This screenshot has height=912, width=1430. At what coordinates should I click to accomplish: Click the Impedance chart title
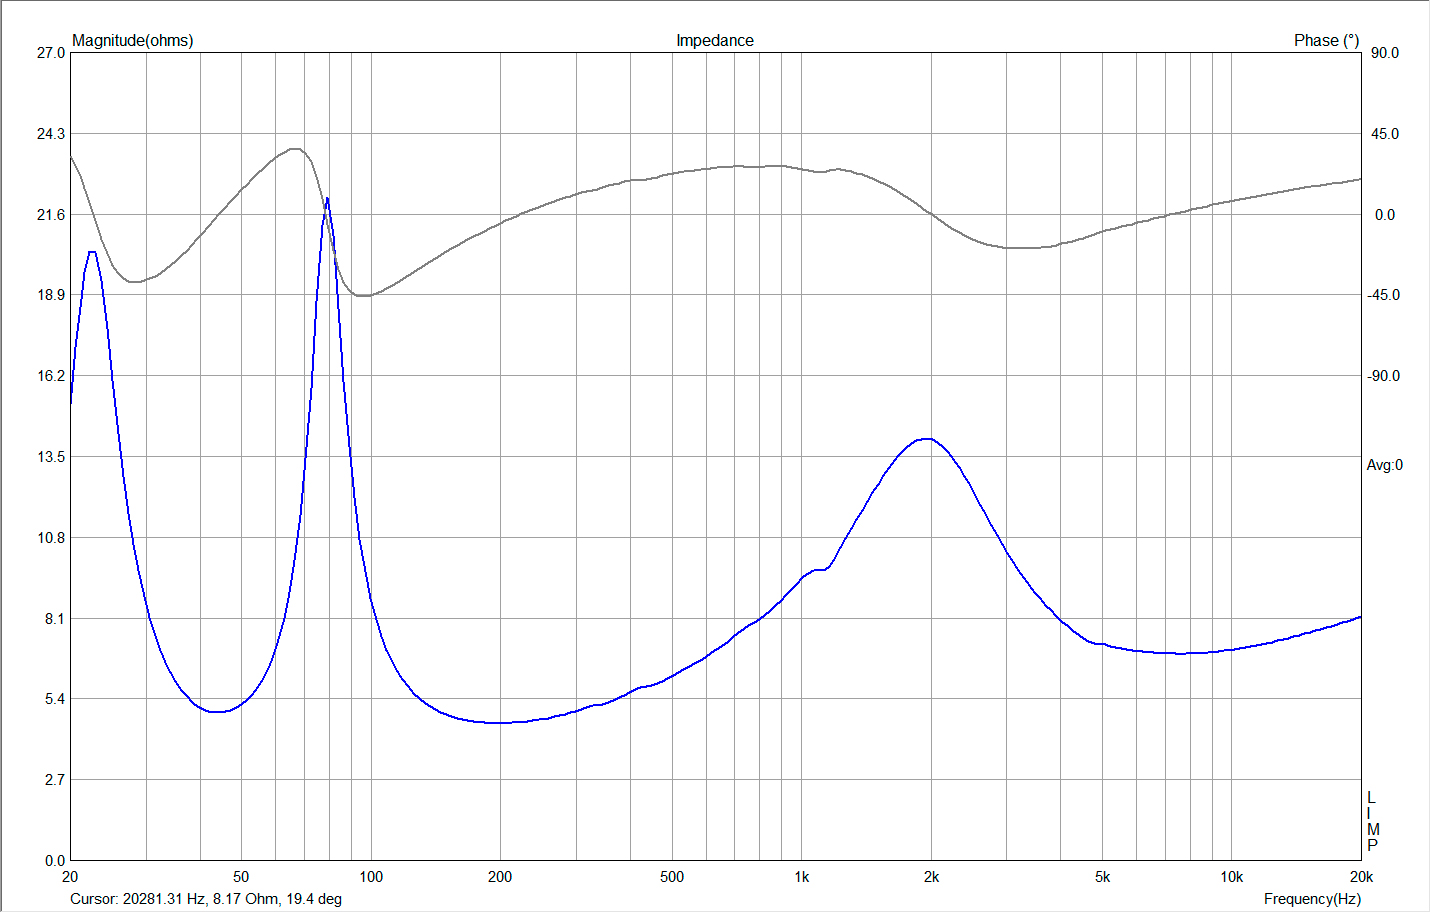[x=714, y=40]
